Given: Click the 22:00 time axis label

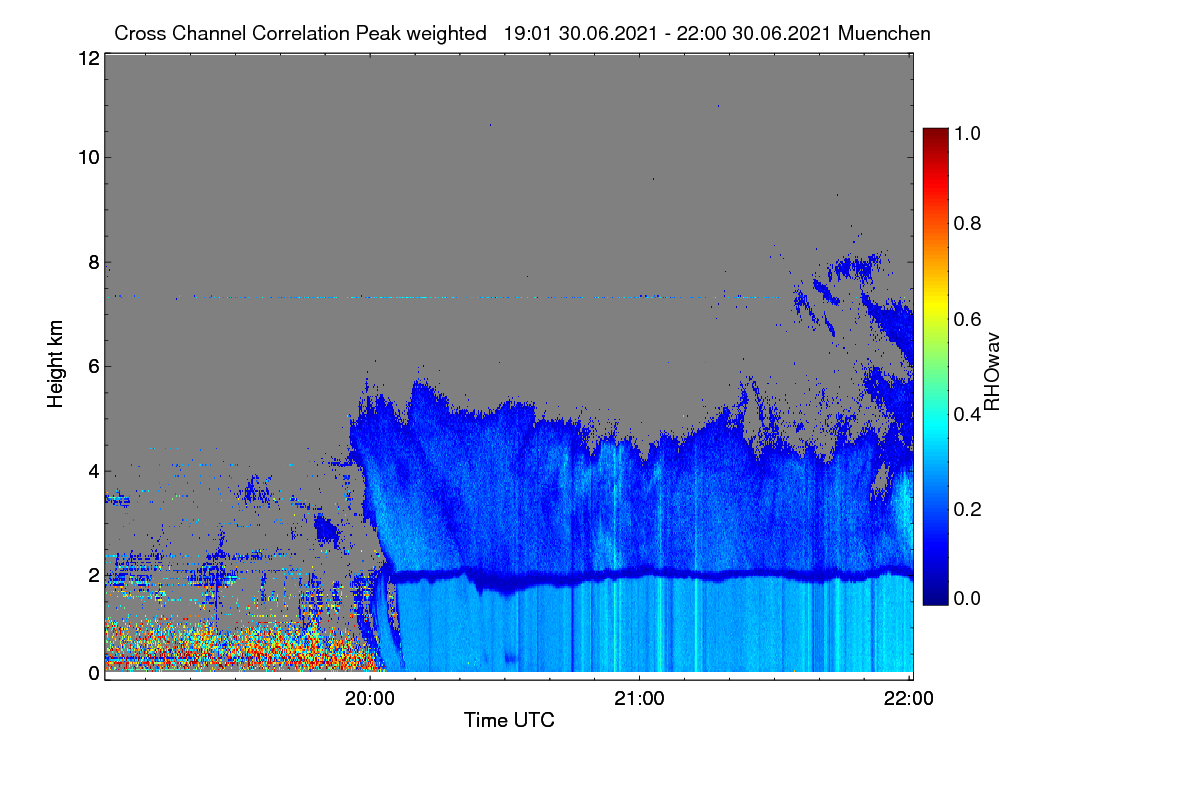Looking at the screenshot, I should click(x=909, y=699).
